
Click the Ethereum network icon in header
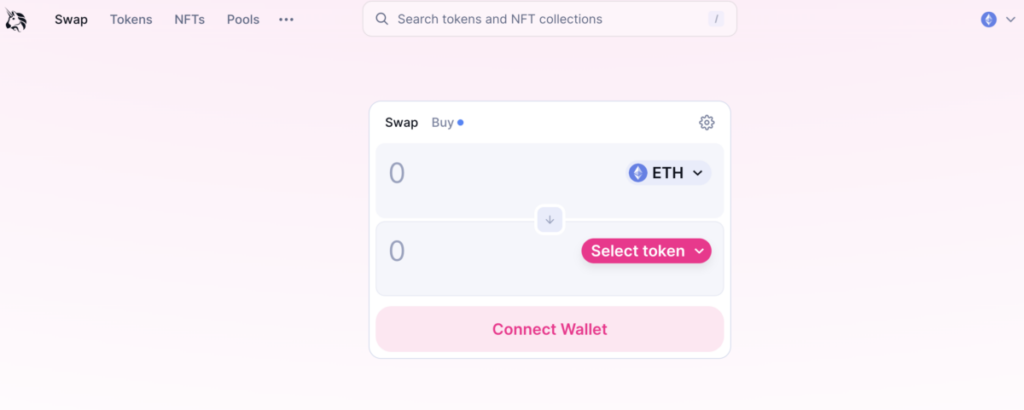coord(989,19)
